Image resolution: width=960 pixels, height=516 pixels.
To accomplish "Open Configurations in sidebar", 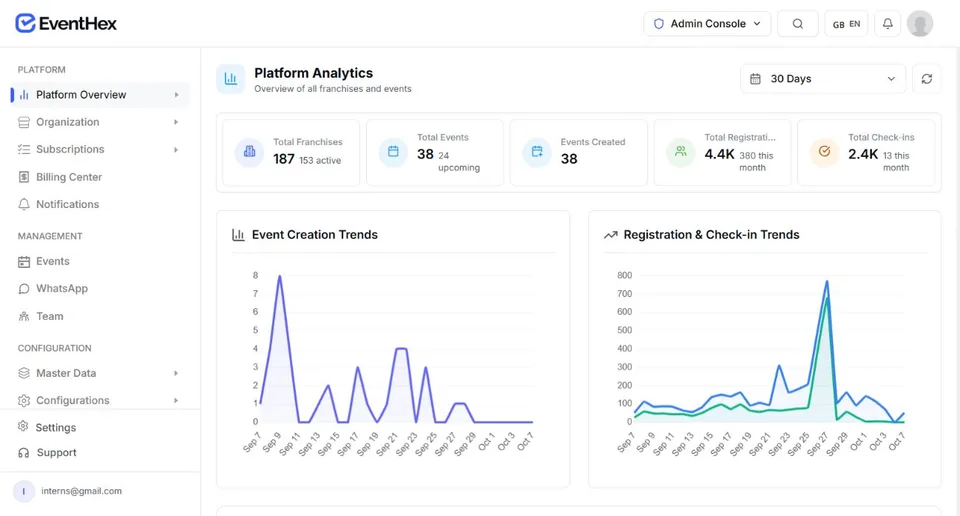I will 100,400.
